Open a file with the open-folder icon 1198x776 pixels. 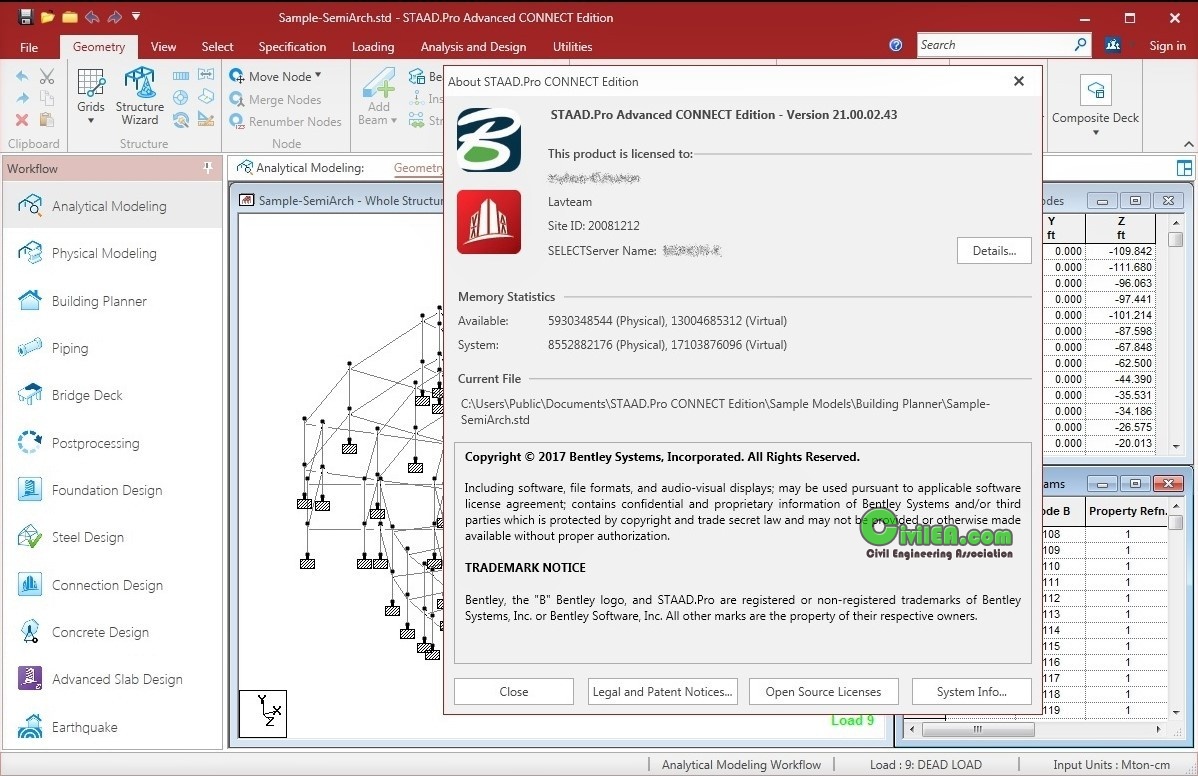[47, 17]
